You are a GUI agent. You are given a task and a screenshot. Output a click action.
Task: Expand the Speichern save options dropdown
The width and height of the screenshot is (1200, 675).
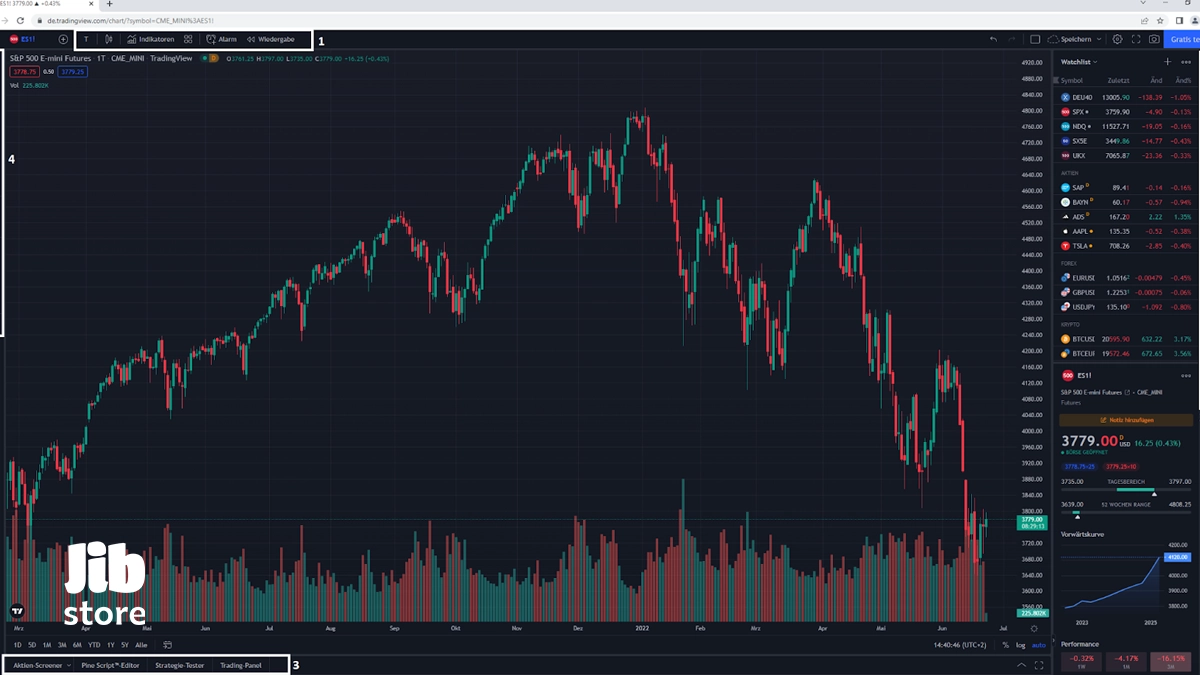(x=1098, y=39)
